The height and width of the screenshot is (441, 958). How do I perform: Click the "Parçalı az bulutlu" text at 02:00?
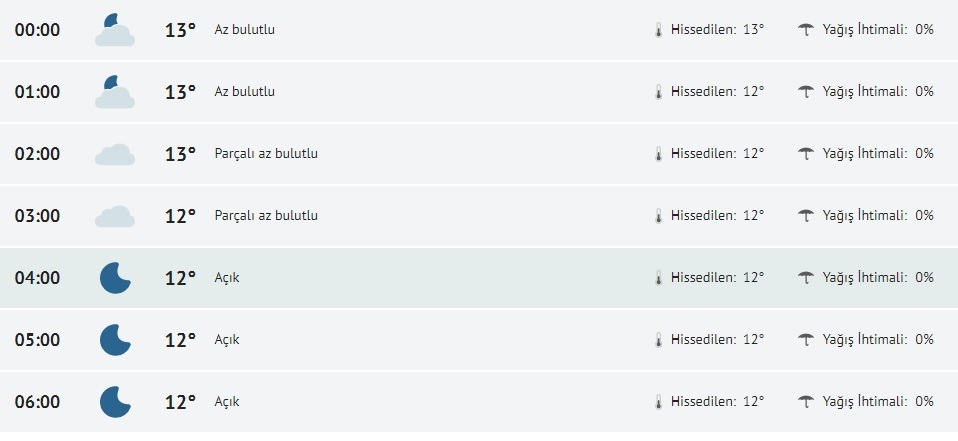(266, 154)
